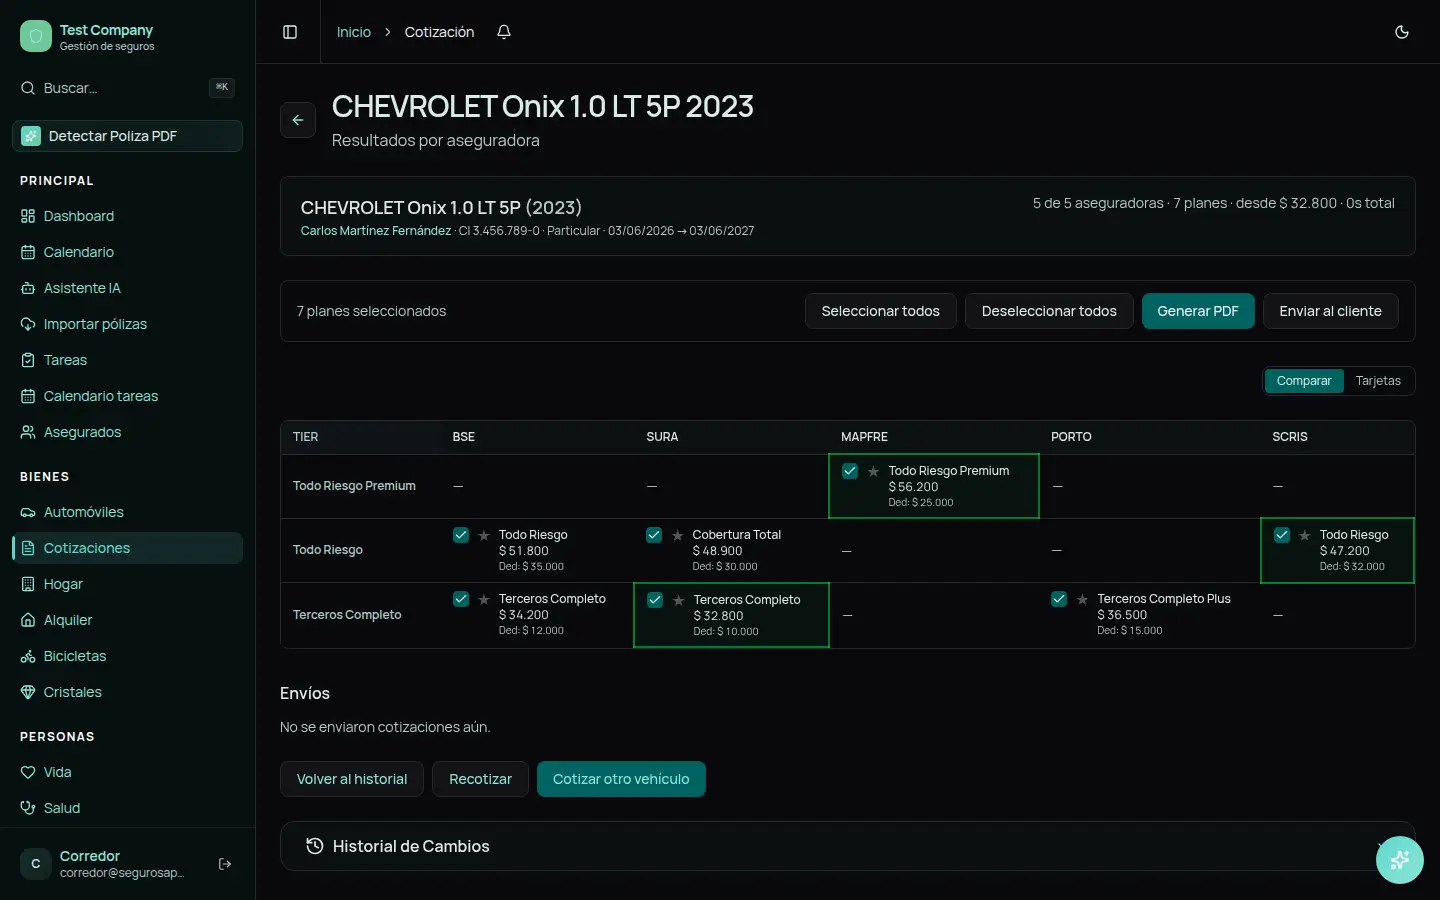The width and height of the screenshot is (1440, 900).
Task: Open Vida in the sidebar
Action: pos(127,772)
